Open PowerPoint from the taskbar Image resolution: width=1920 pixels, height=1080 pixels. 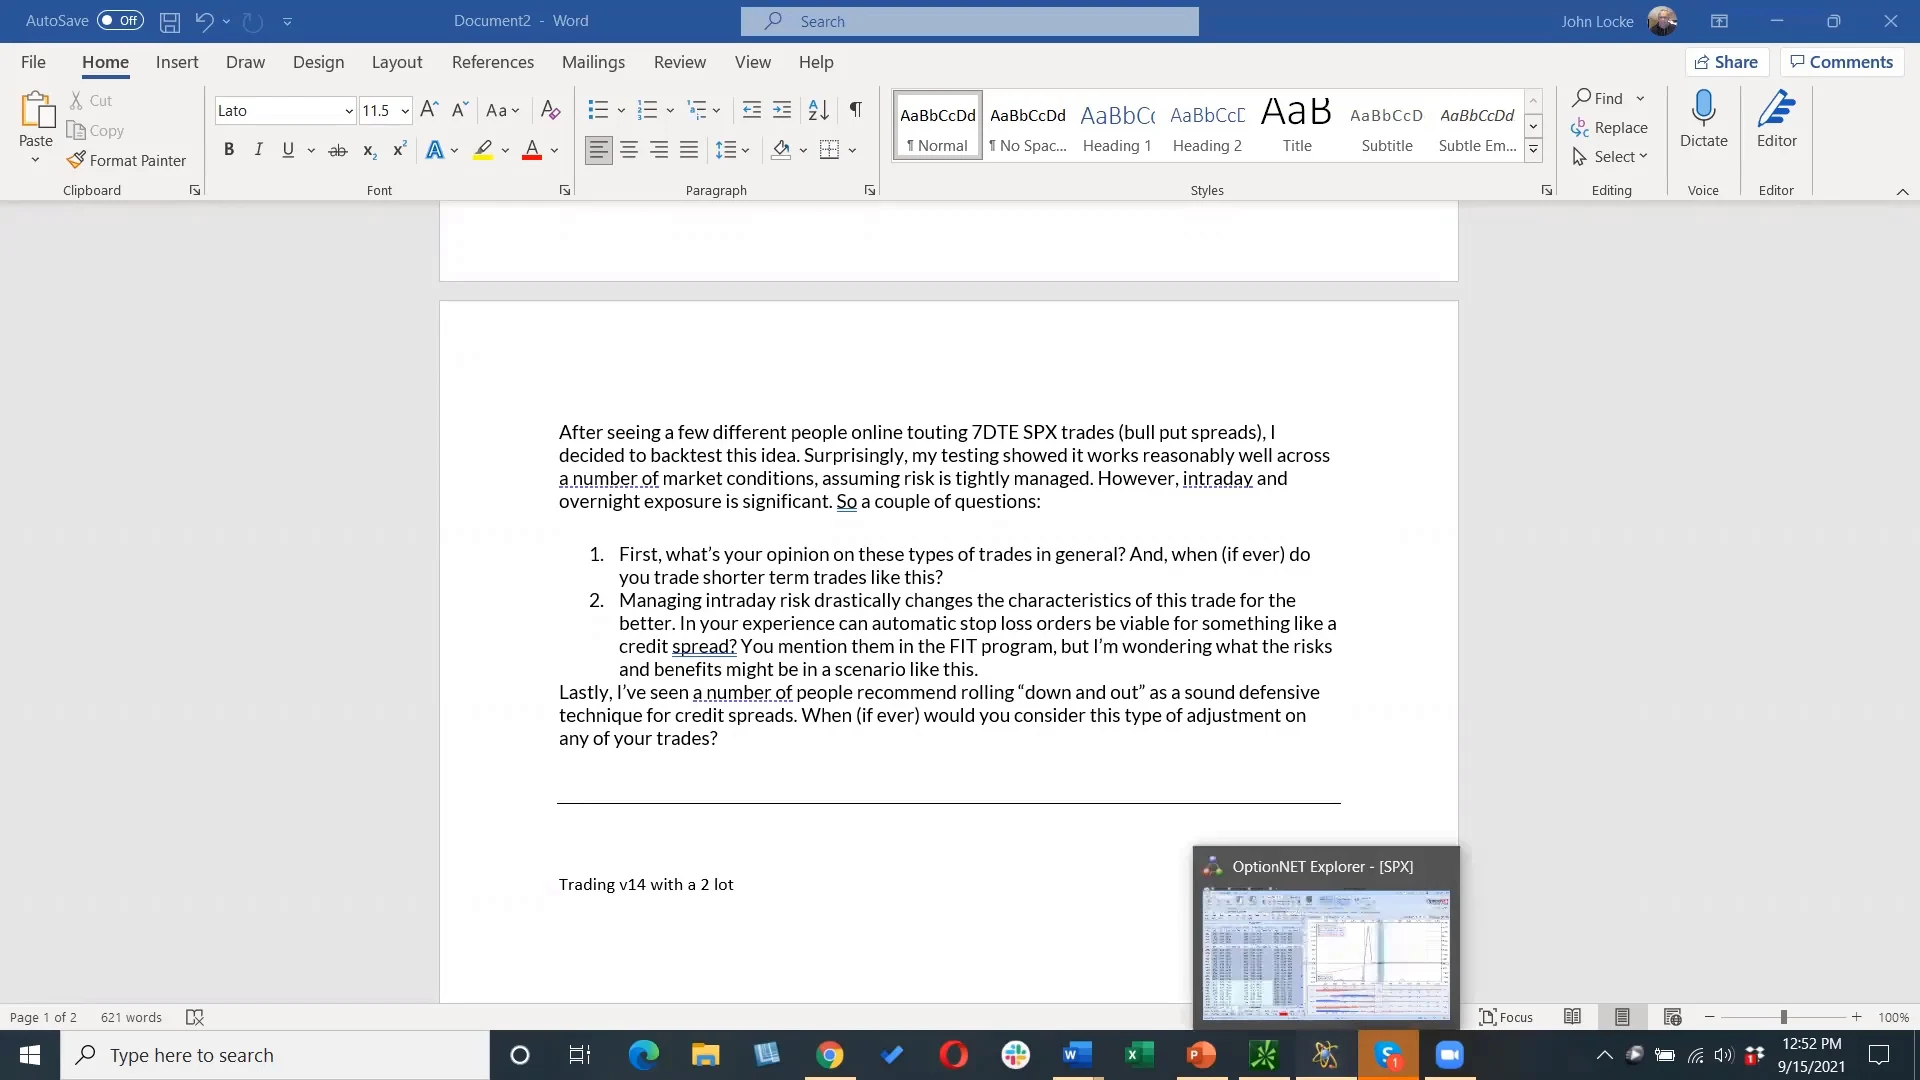[x=1201, y=1055]
